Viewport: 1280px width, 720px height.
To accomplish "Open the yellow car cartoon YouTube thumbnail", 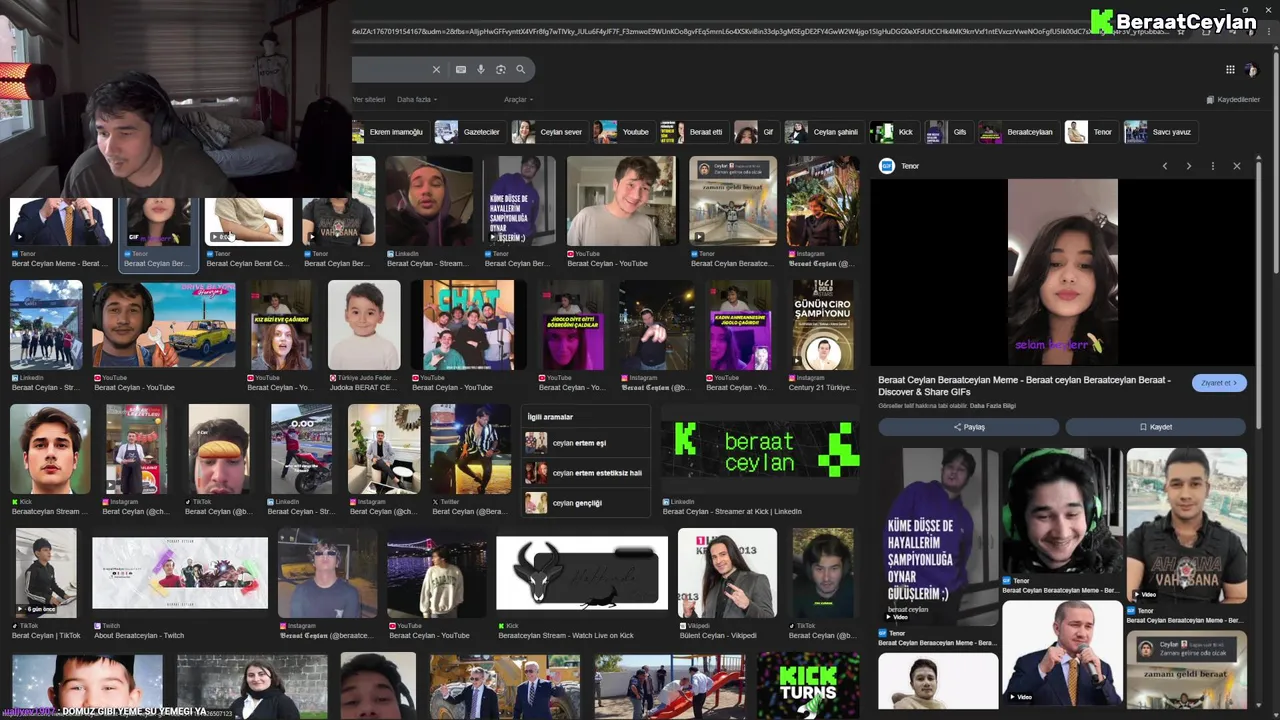I will 164,325.
